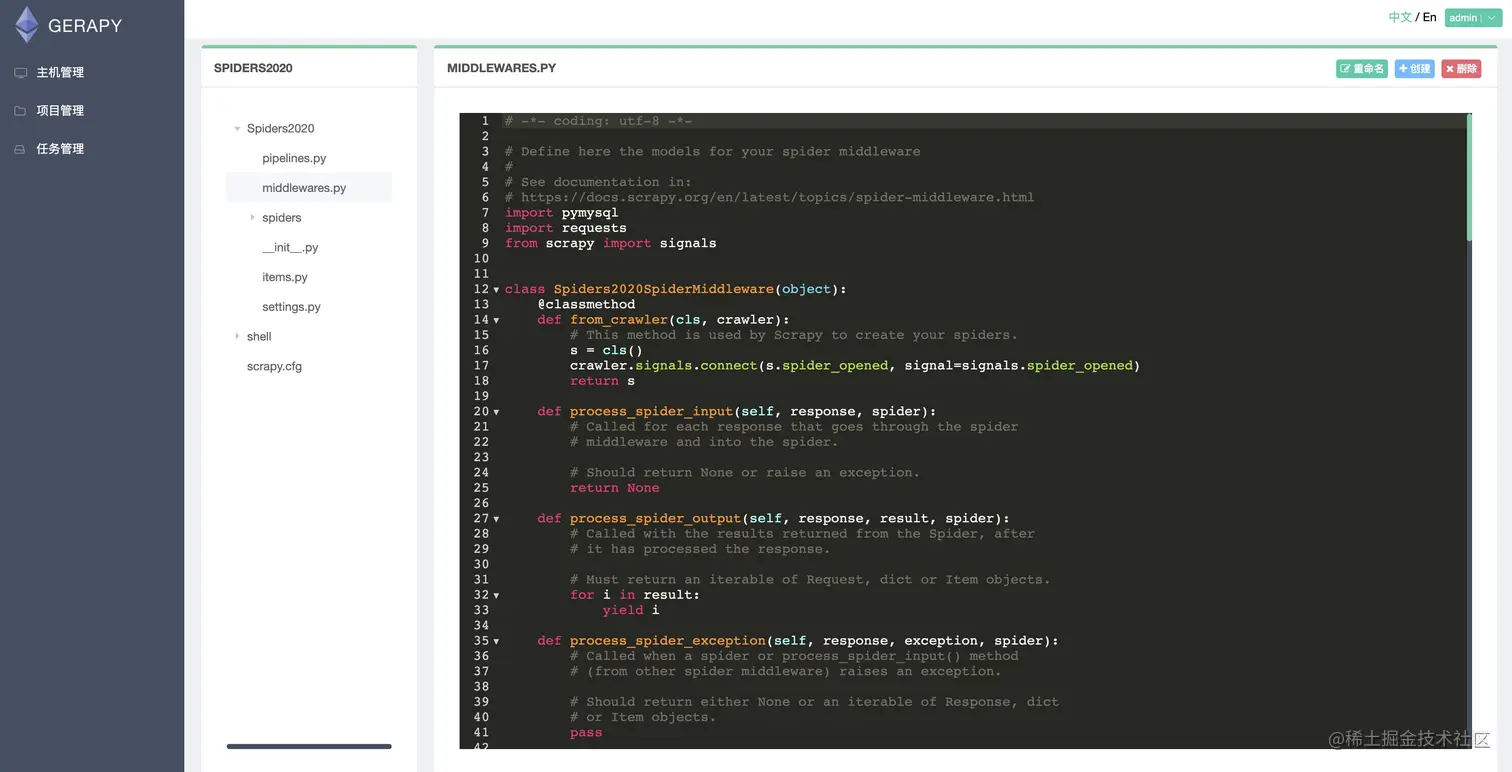Click the SPIDERS2020 panel heading
Screen dimensions: 1512x772
253,68
